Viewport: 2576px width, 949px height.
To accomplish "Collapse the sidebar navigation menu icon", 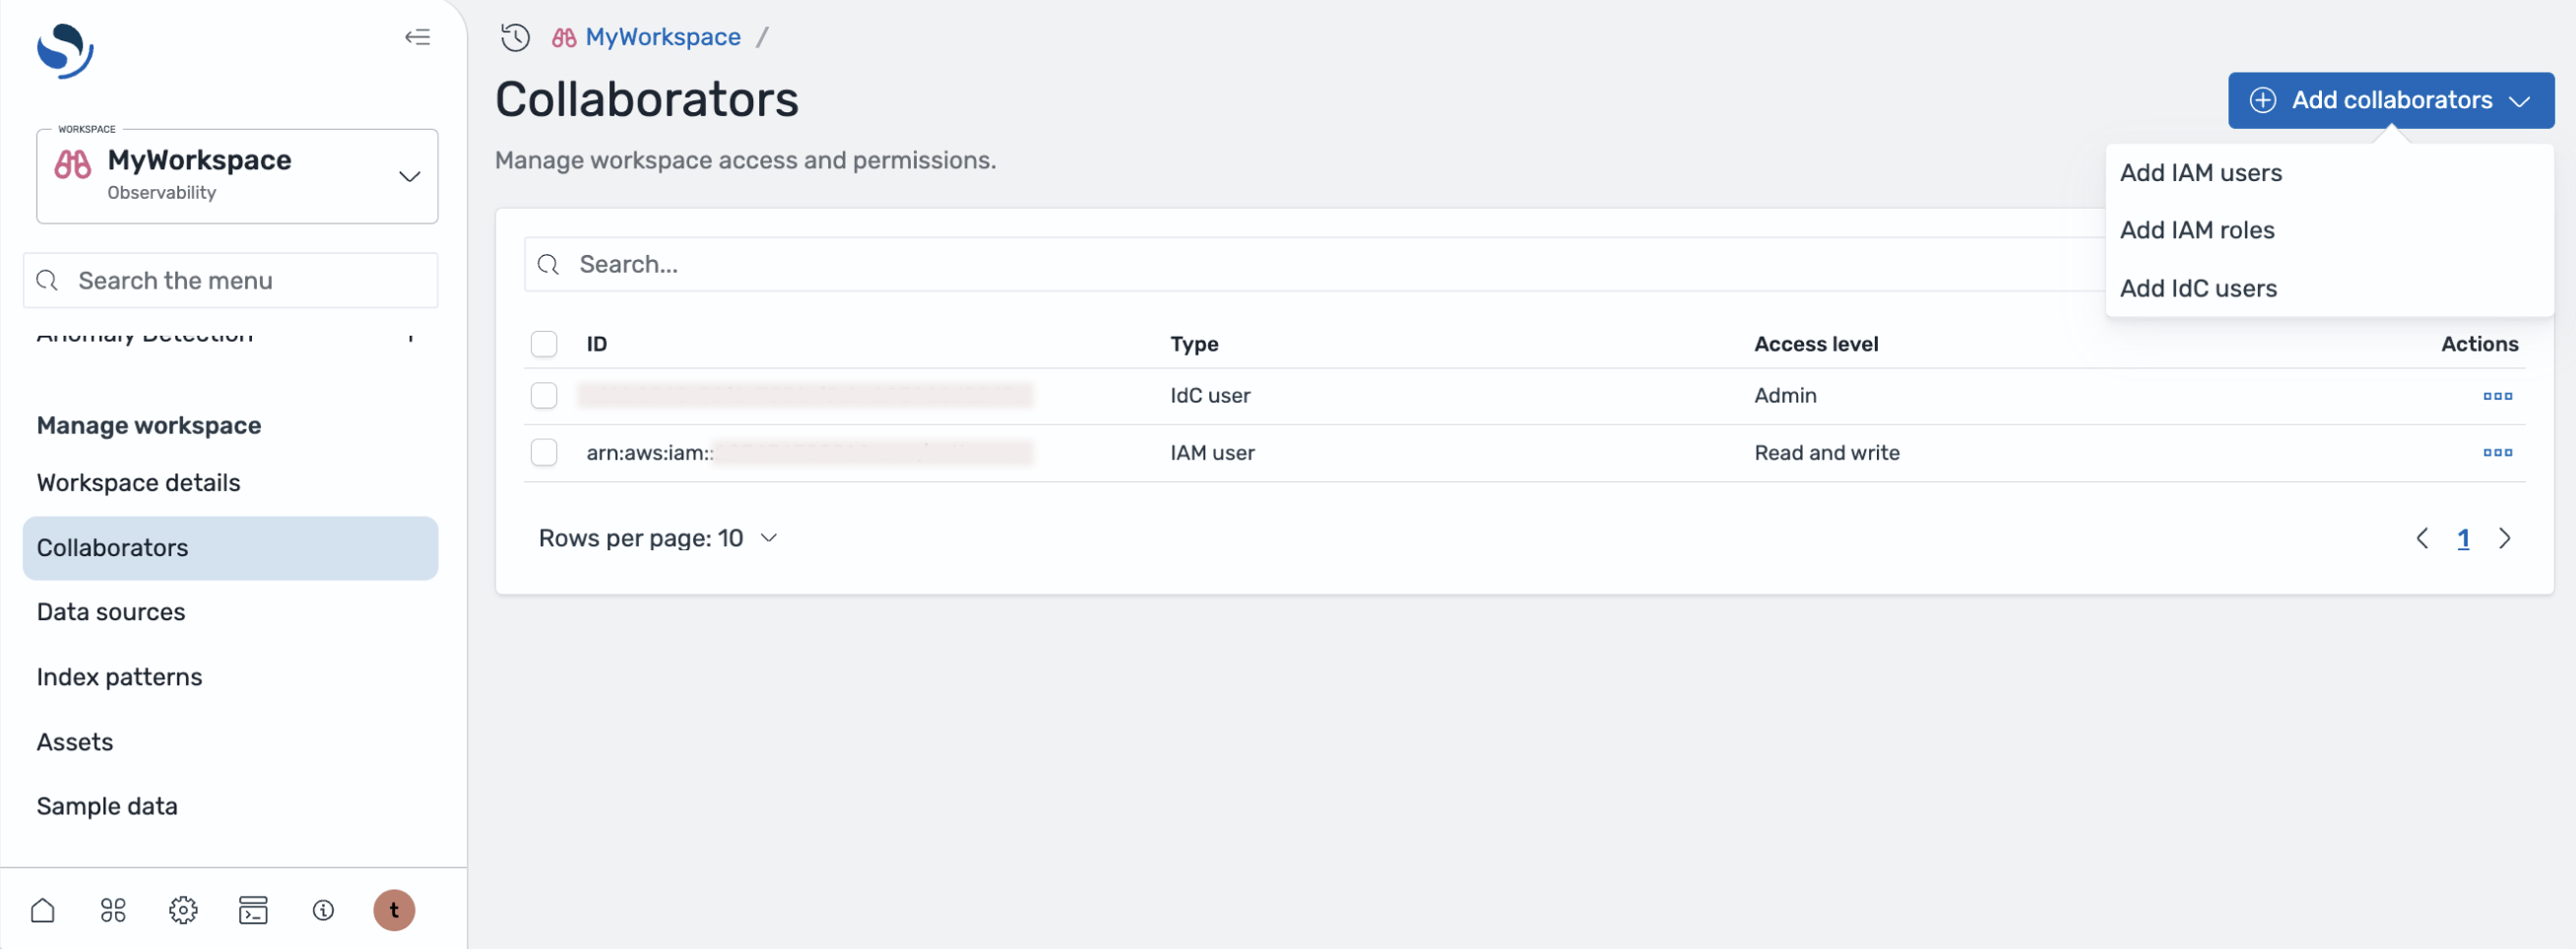I will click(x=417, y=37).
